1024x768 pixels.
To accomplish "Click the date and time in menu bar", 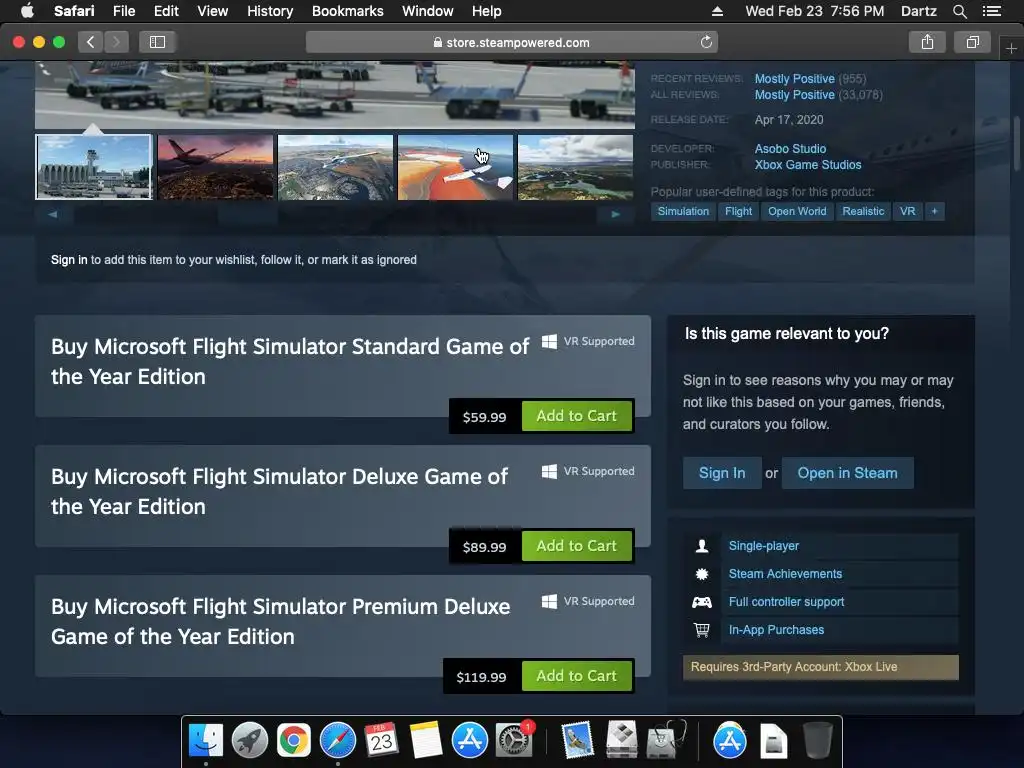I will point(814,11).
